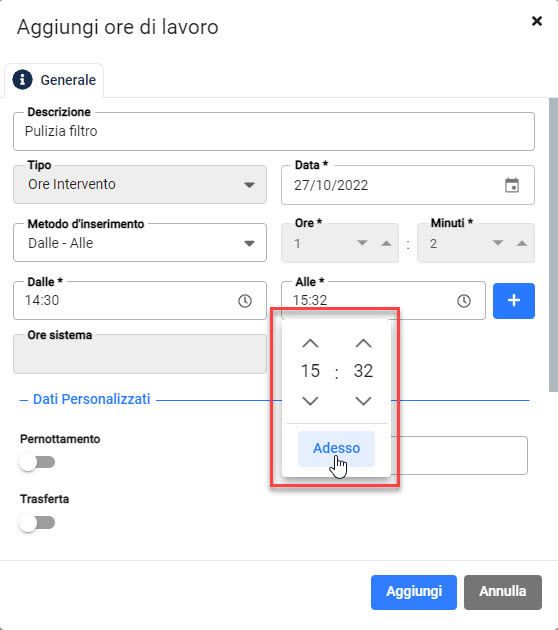Collapse the Dati Personalizzati section

coord(24,401)
